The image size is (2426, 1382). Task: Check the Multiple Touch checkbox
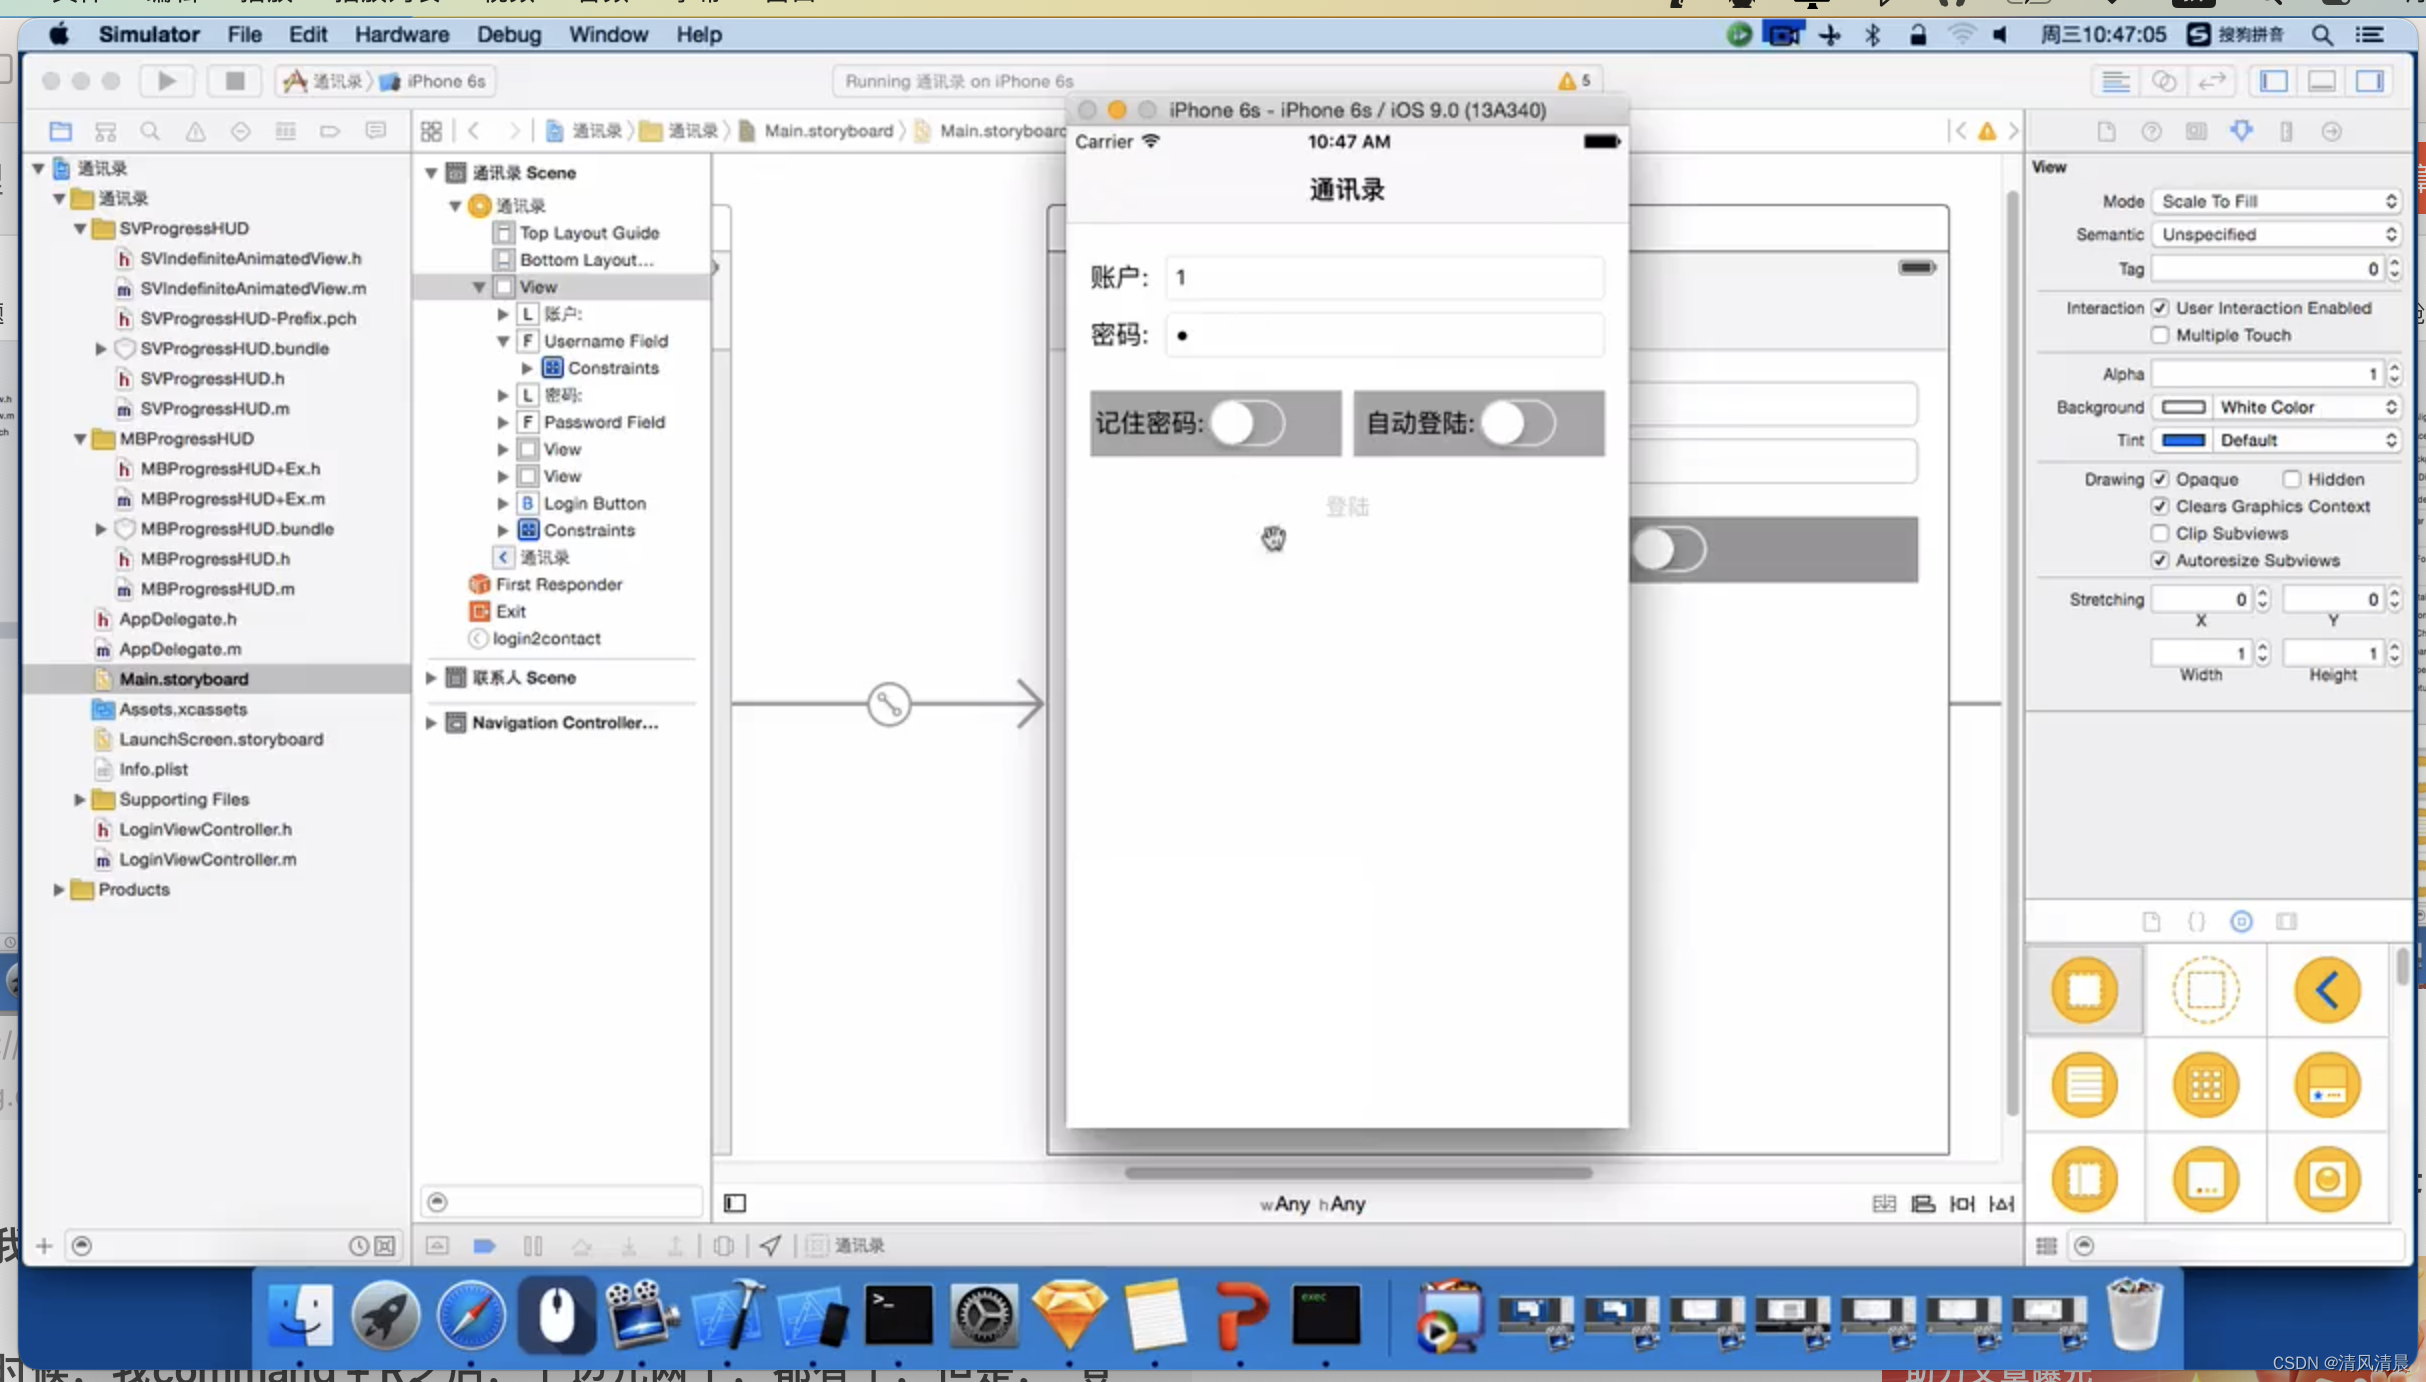point(2160,335)
